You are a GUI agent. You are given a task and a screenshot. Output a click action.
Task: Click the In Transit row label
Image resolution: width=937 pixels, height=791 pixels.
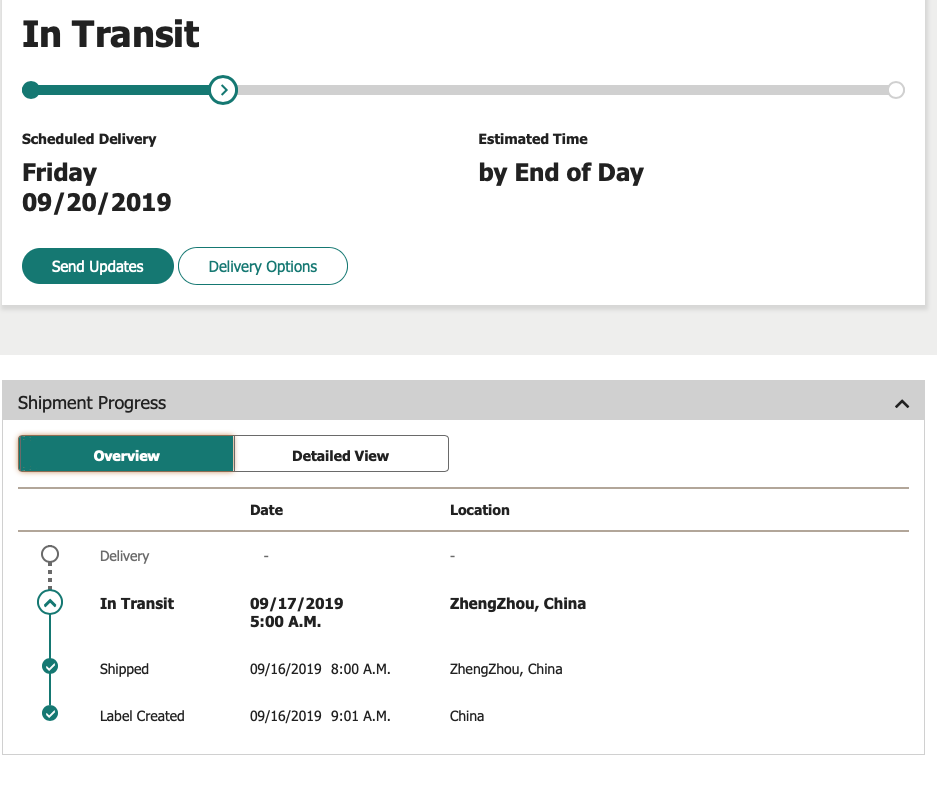pyautogui.click(x=137, y=603)
